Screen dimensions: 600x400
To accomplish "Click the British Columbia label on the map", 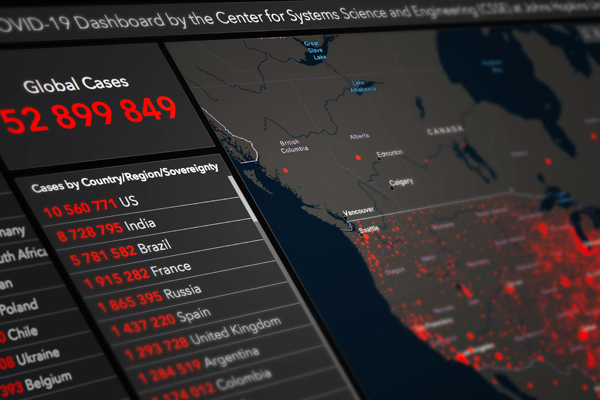I will (x=294, y=147).
